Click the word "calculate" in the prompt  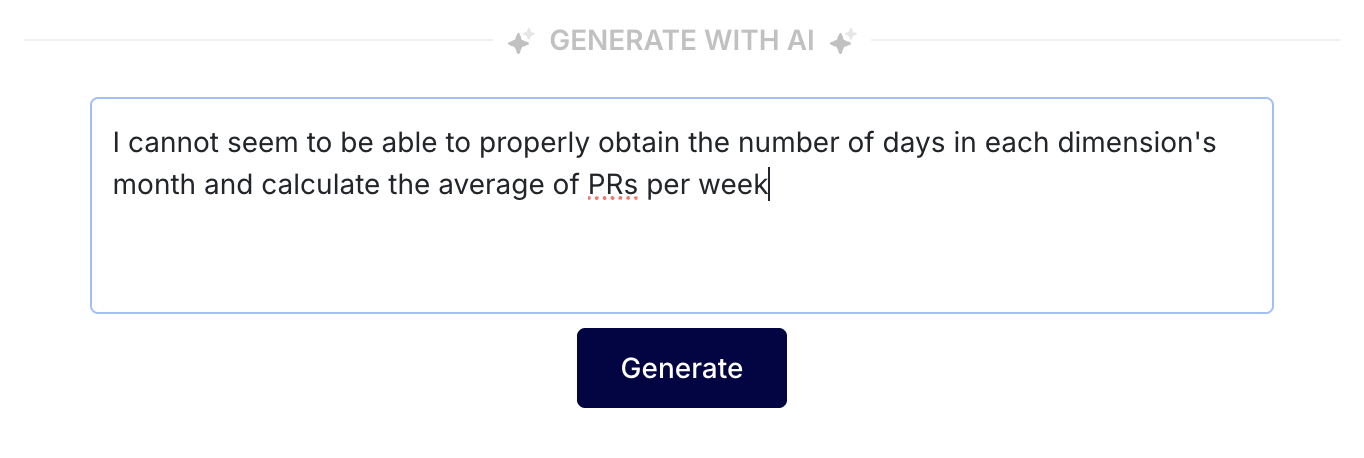point(321,185)
